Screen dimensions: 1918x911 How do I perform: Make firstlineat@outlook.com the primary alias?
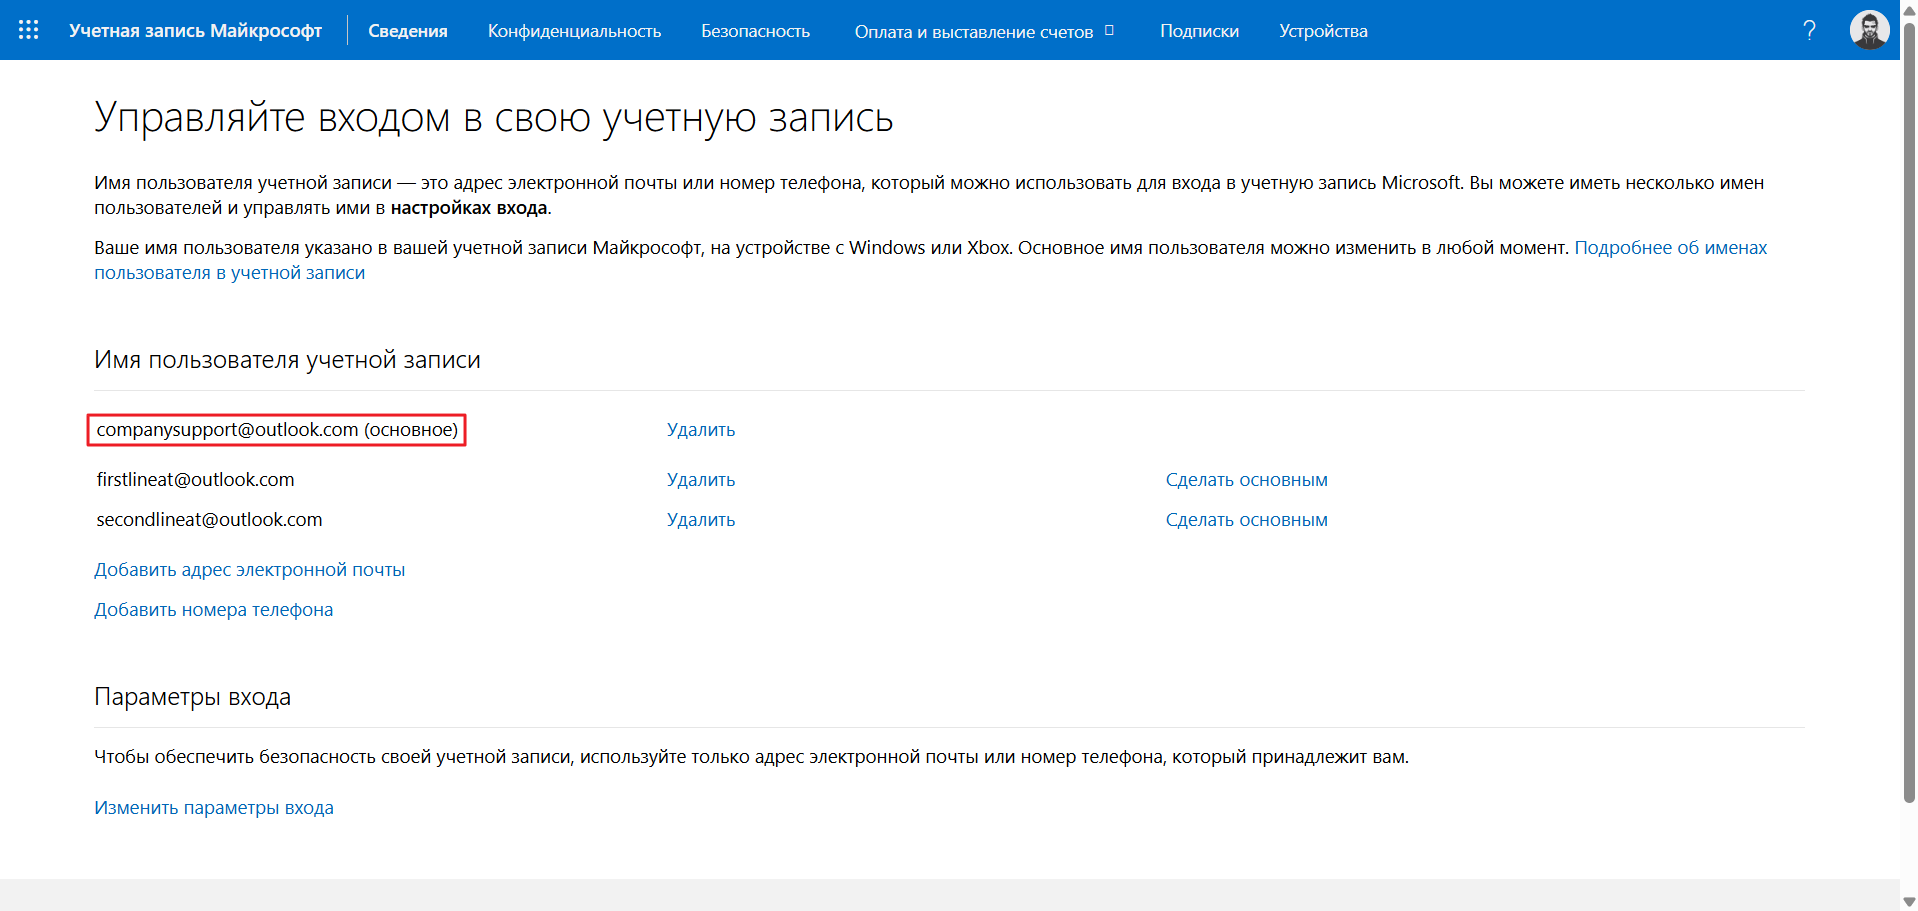tap(1246, 480)
